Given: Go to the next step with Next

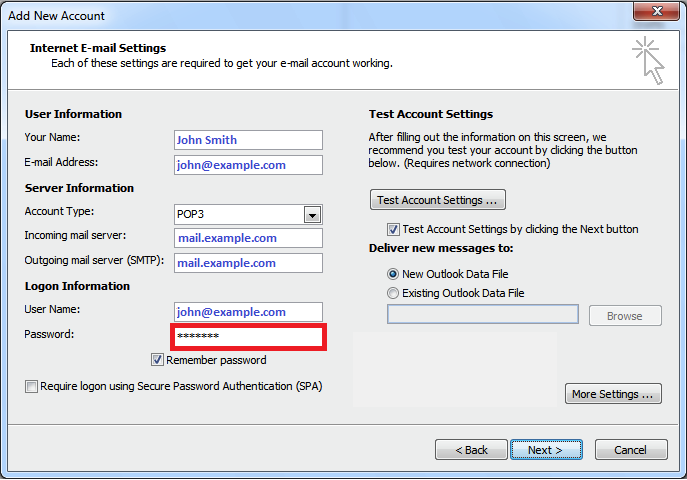Looking at the screenshot, I should tap(545, 450).
